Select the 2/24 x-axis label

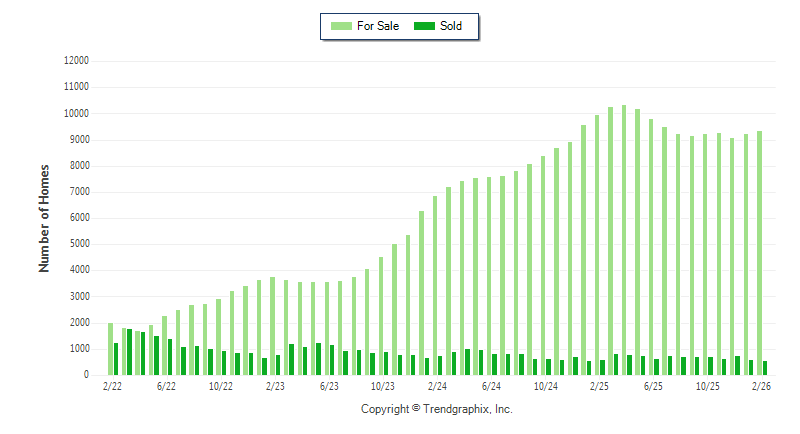pos(437,386)
